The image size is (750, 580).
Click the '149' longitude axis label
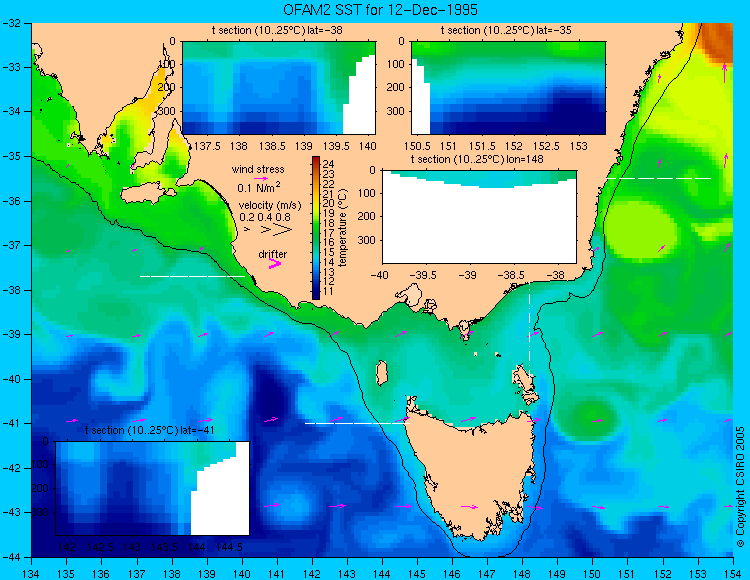[557, 574]
